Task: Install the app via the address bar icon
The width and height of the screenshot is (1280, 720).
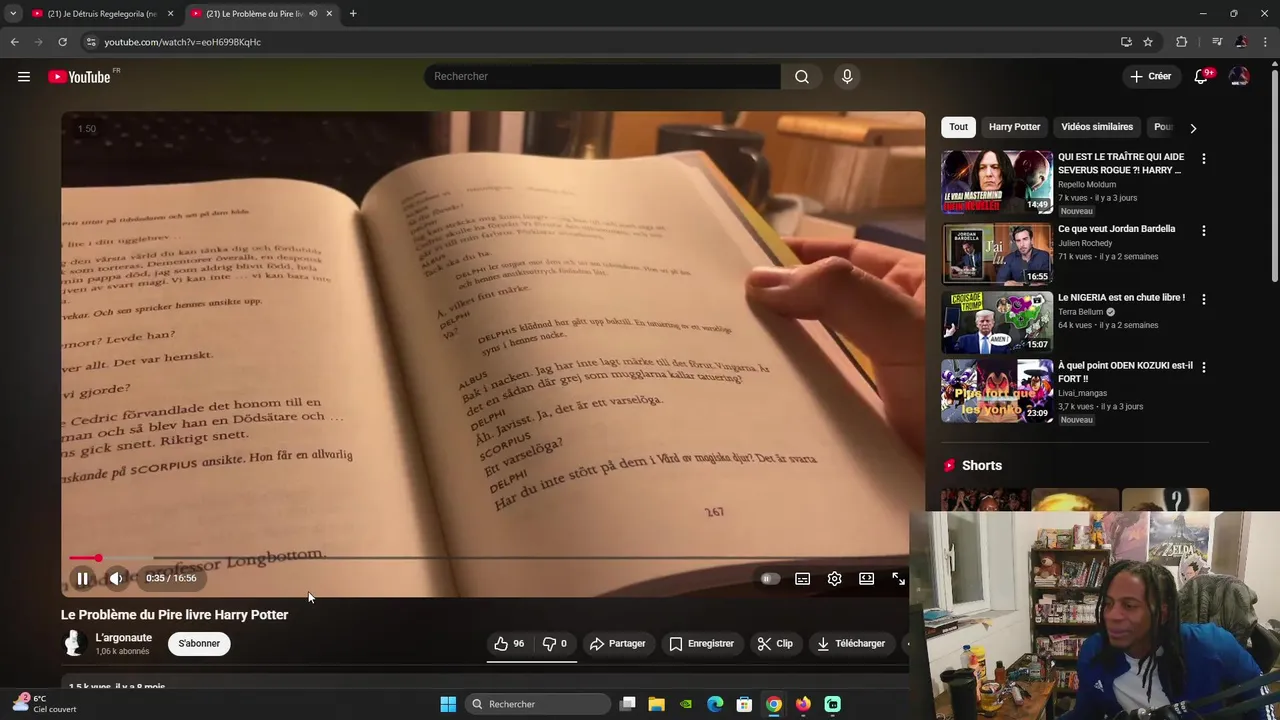Action: point(1126,42)
